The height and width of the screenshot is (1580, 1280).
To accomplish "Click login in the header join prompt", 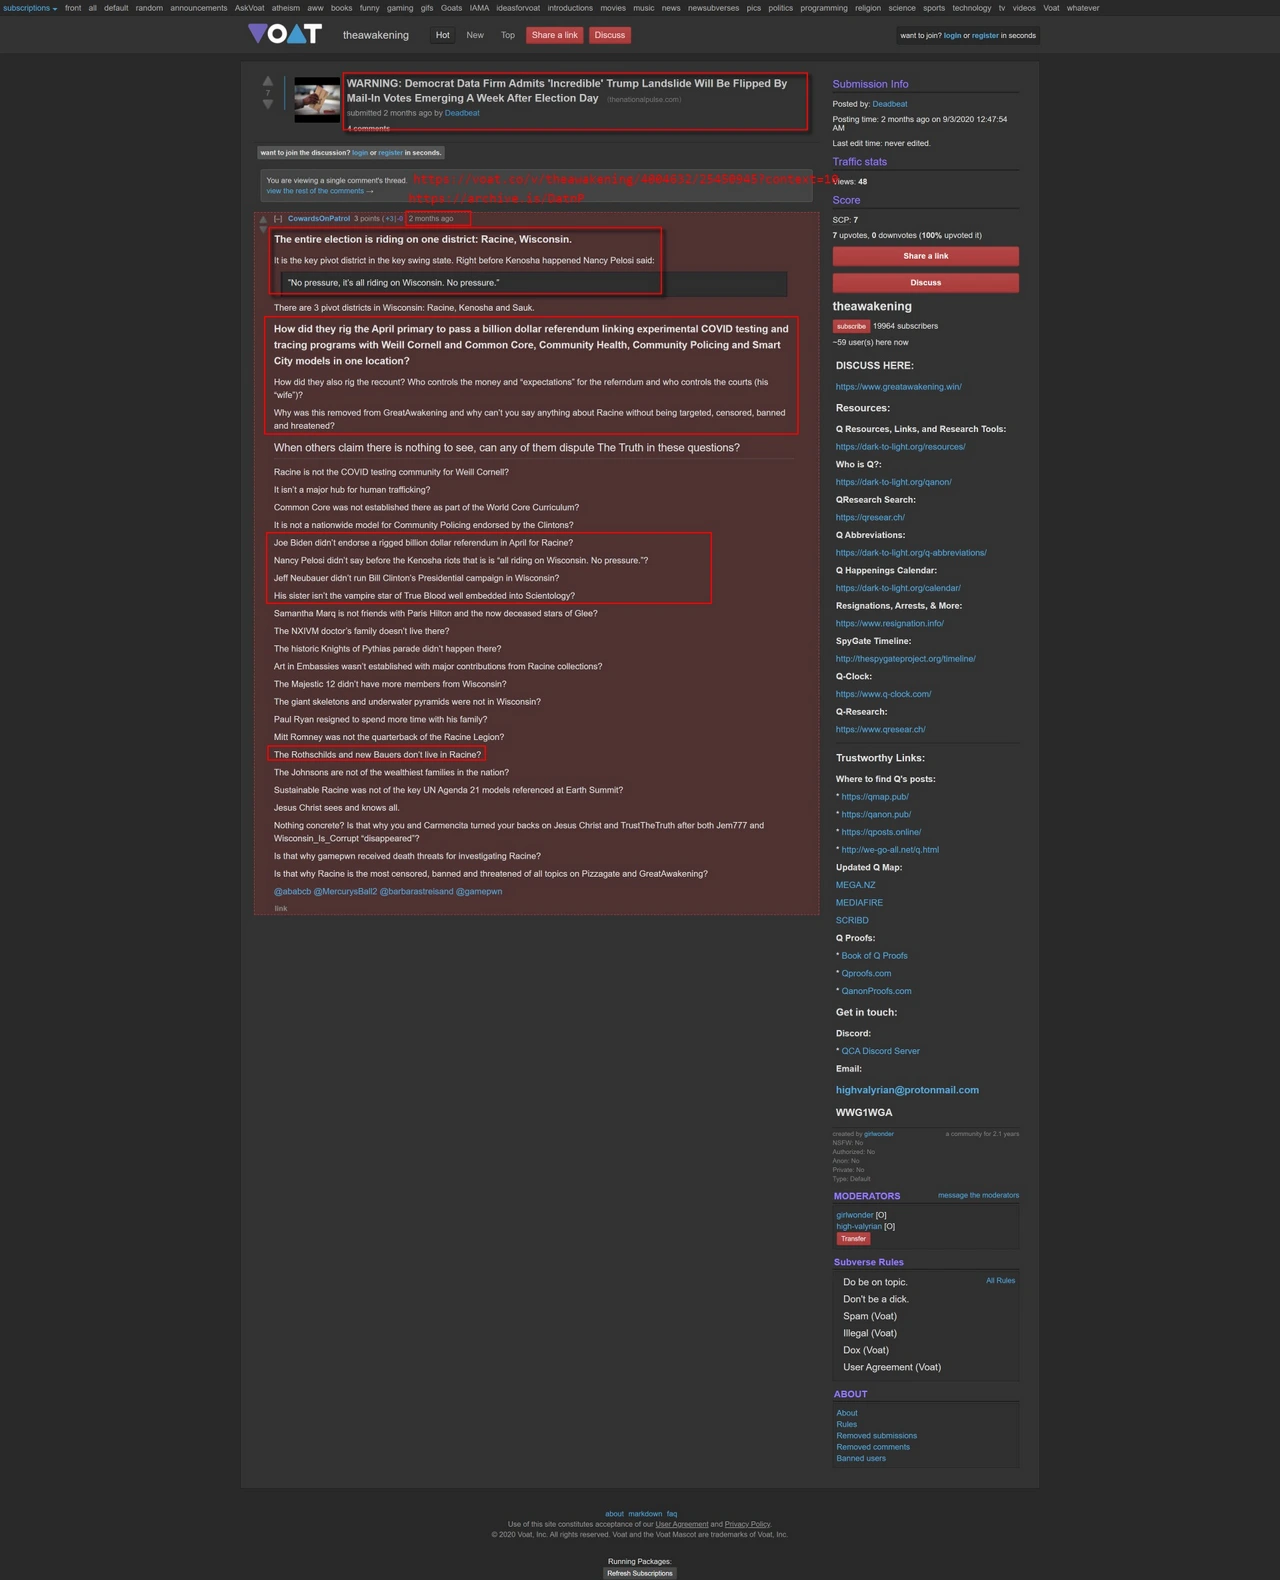I will click(x=952, y=36).
